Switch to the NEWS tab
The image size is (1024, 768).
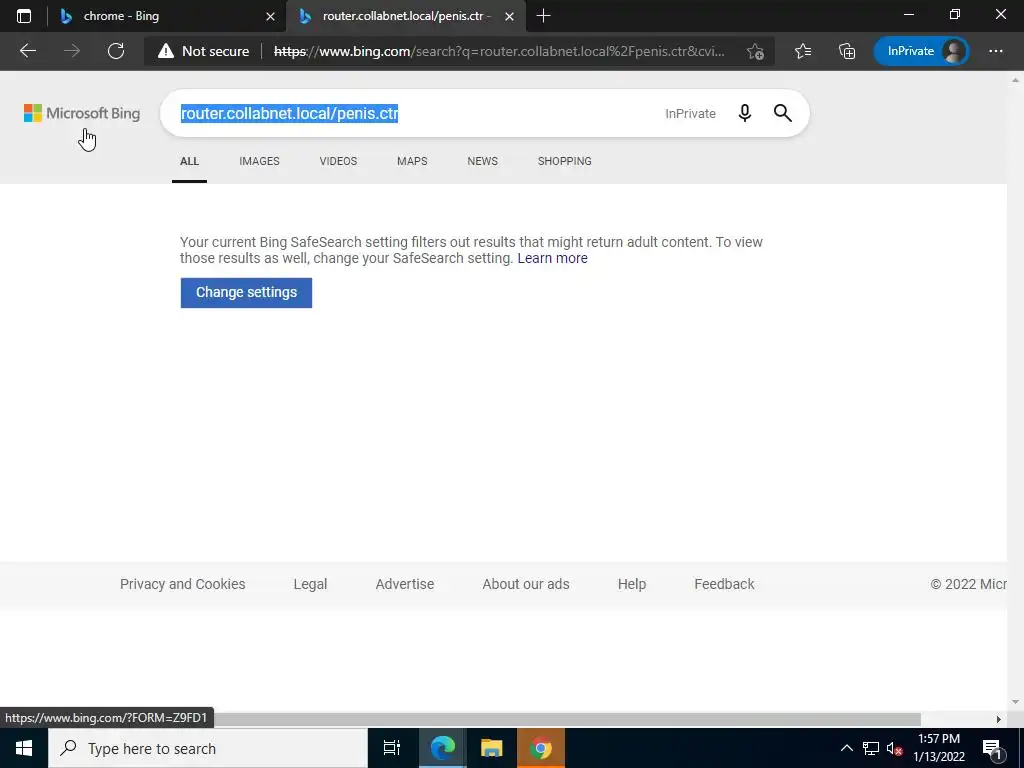tap(483, 161)
